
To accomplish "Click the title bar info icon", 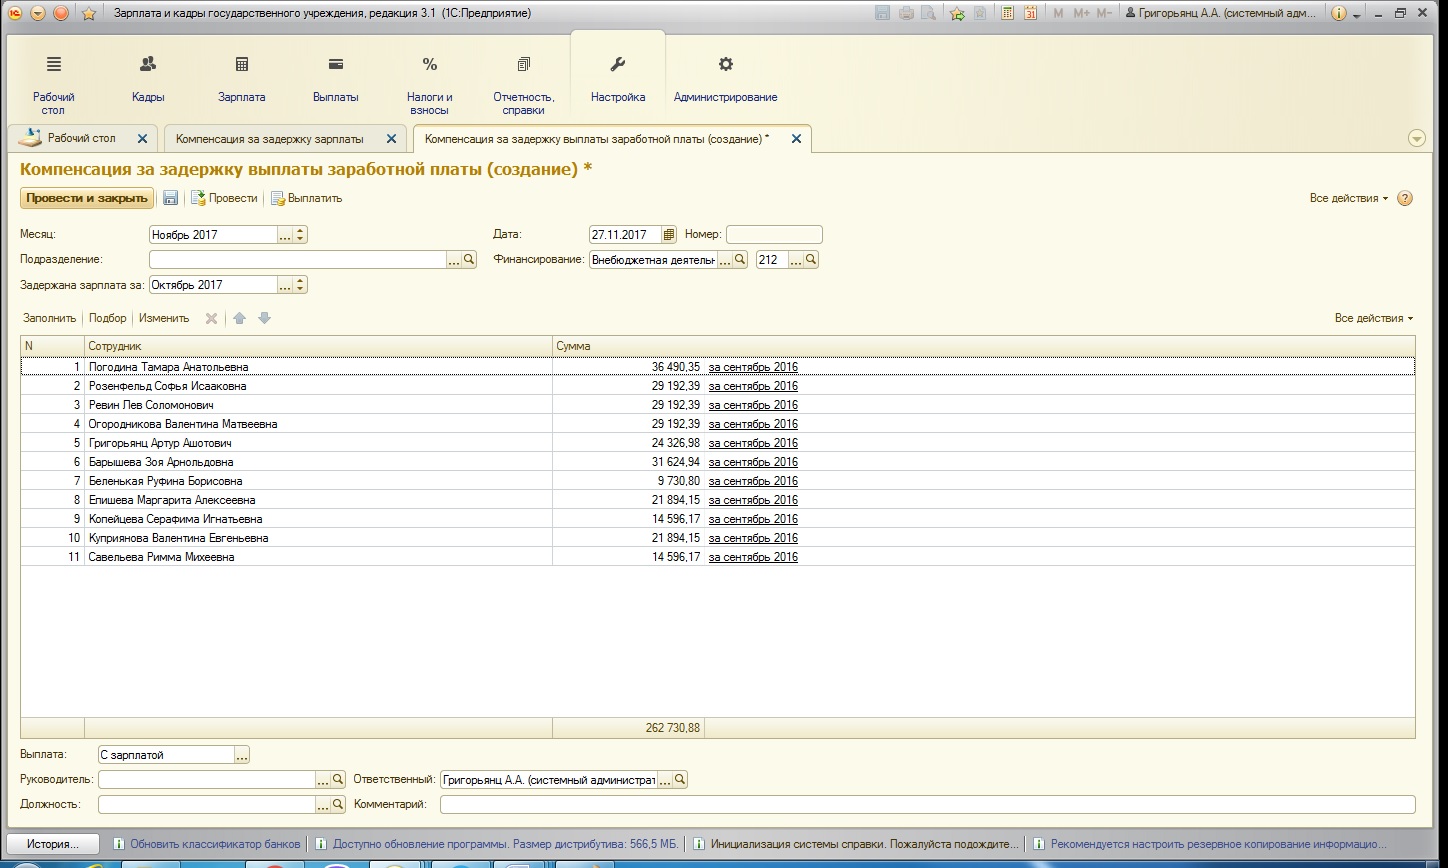I will coord(1339,13).
